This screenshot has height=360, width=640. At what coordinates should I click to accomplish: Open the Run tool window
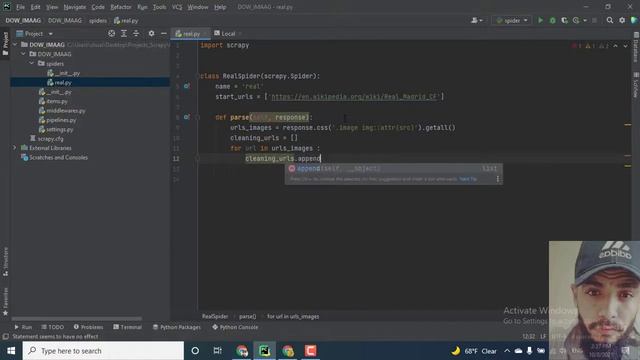[23, 327]
